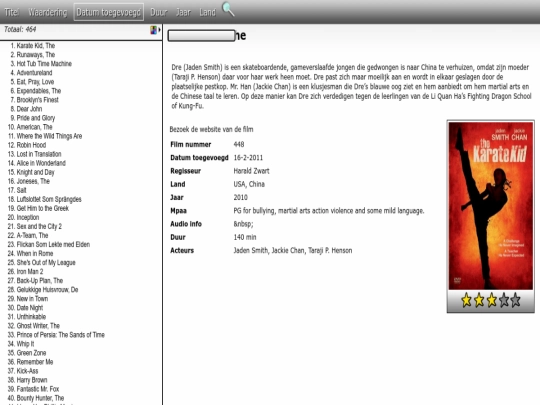Select Sex and the City 2
Screen dimensions: 540x405
click(39, 226)
